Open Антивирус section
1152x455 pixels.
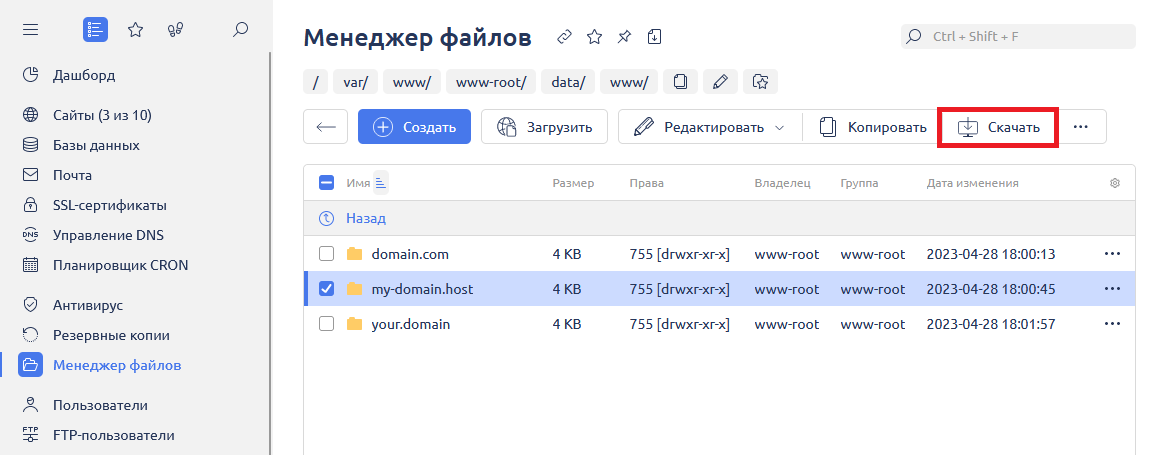click(x=87, y=305)
